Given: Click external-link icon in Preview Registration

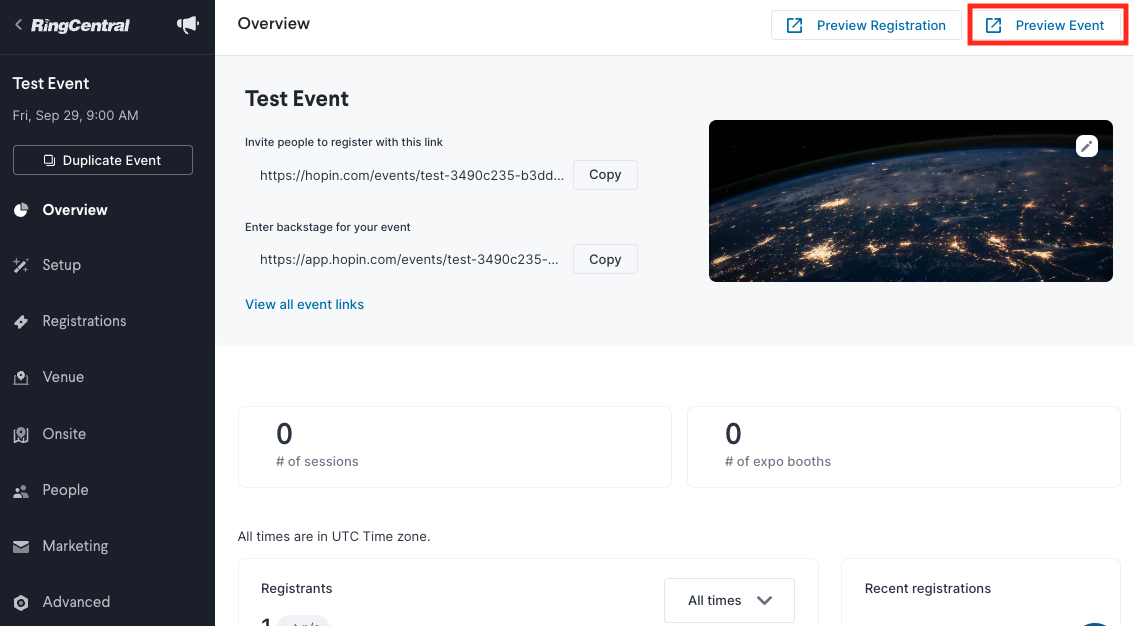Looking at the screenshot, I should click(x=794, y=25).
